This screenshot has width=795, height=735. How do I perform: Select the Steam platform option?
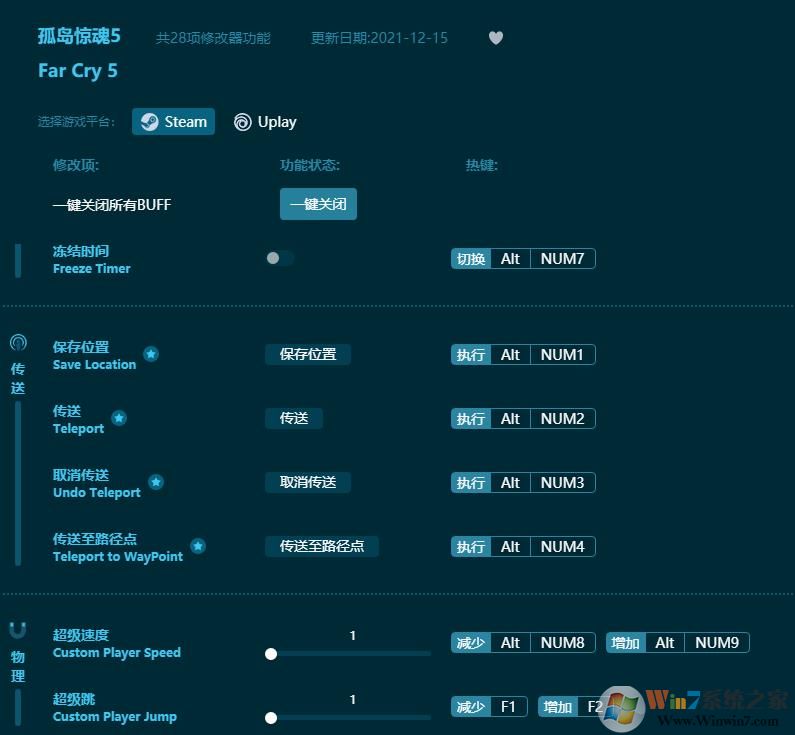[x=173, y=122]
